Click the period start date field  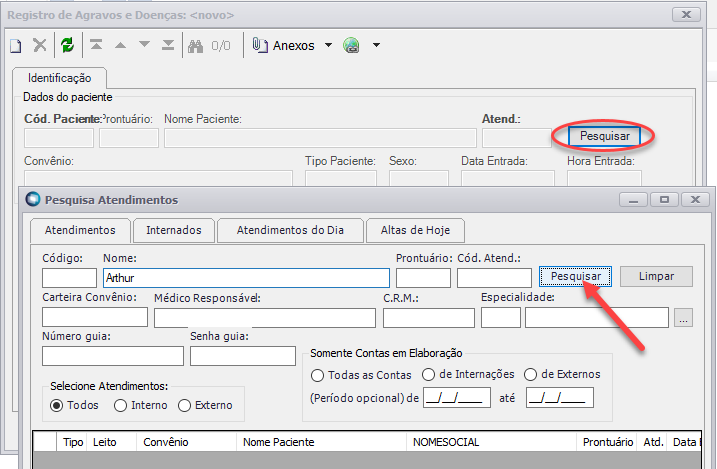pos(457,398)
